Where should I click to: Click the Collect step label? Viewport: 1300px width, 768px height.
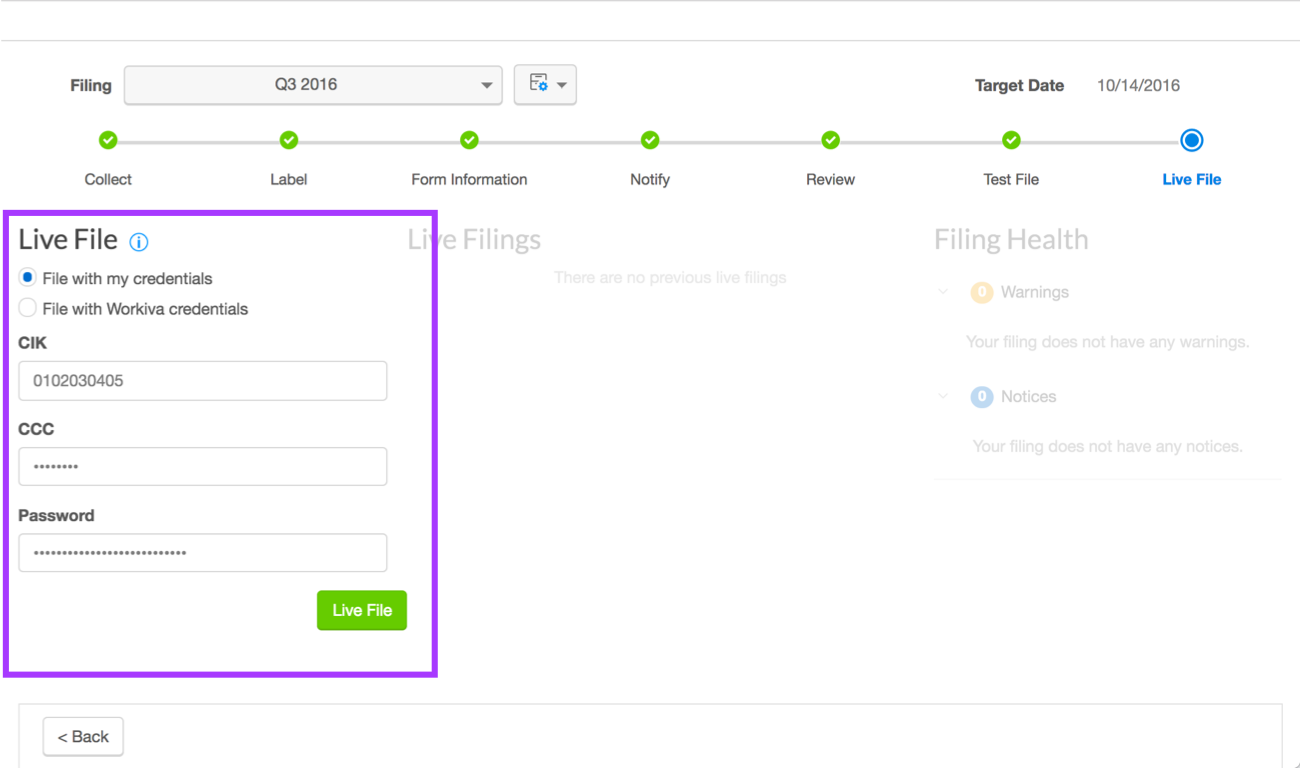[x=108, y=179]
